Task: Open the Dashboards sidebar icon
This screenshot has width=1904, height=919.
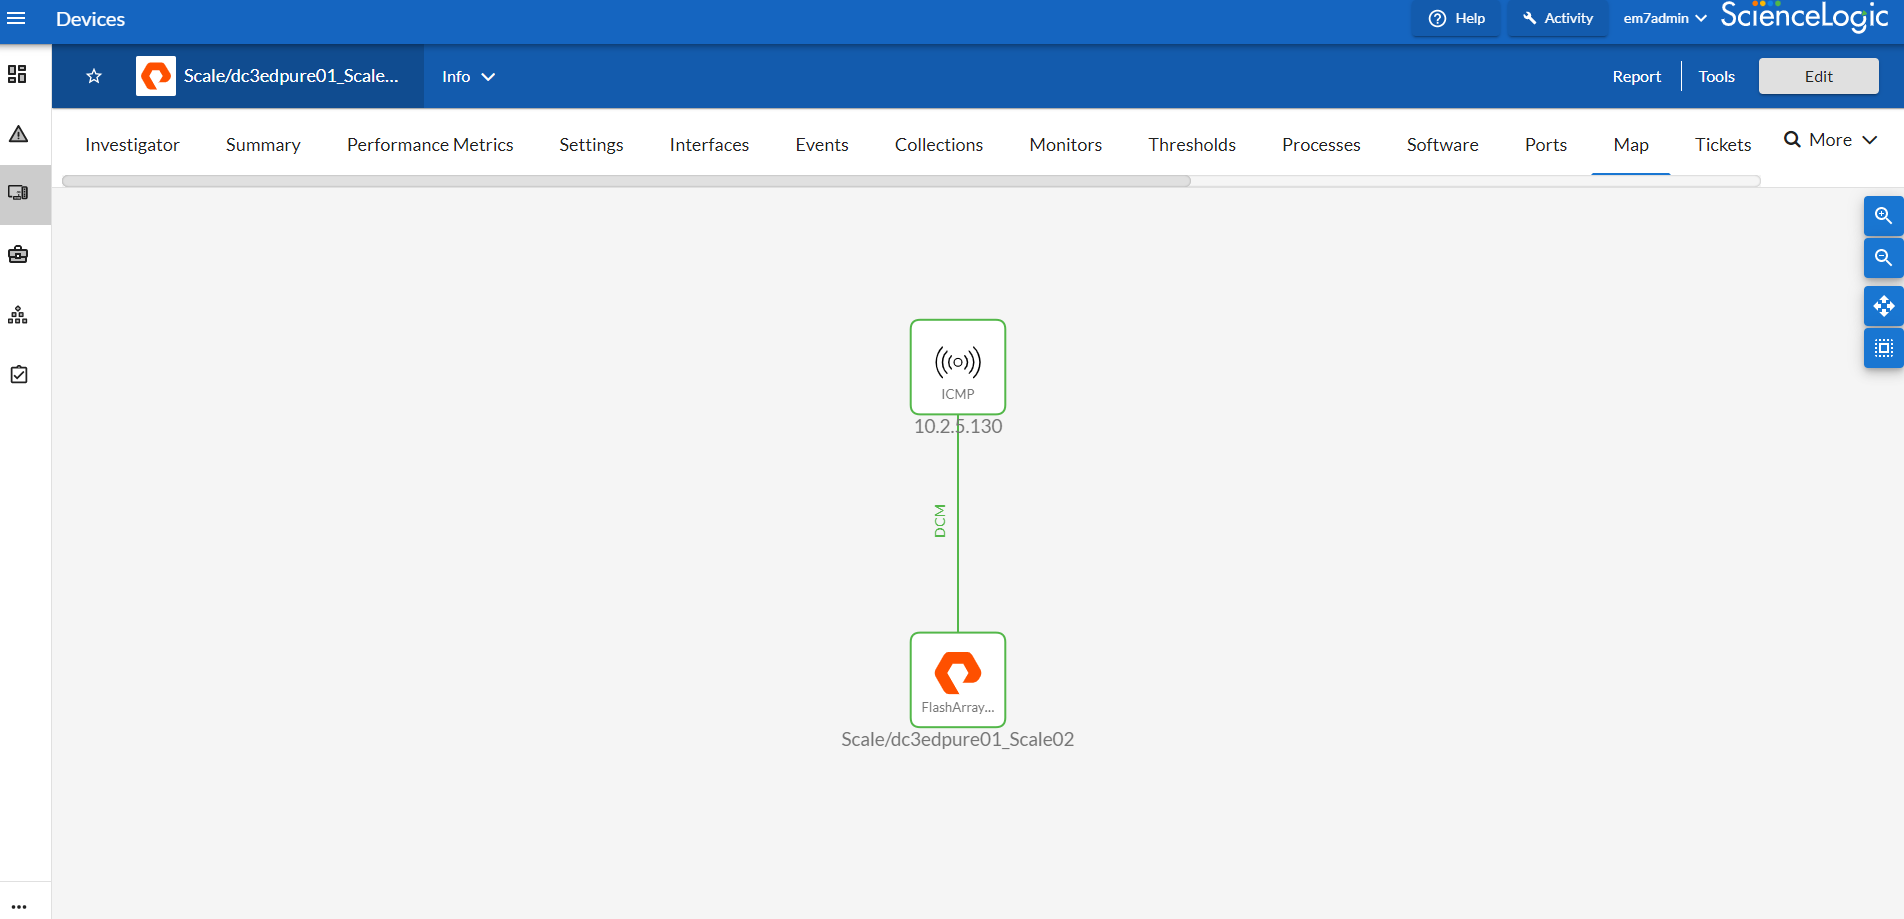Action: [x=17, y=74]
